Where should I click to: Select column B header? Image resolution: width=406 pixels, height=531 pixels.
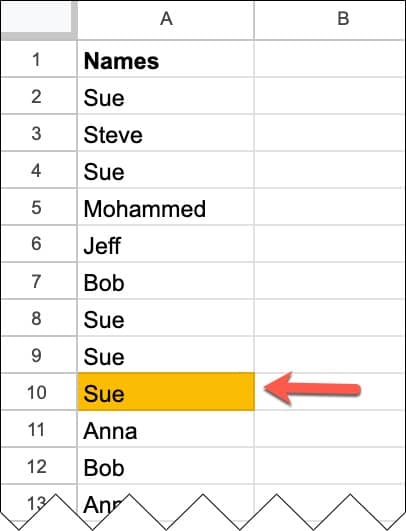(330, 20)
